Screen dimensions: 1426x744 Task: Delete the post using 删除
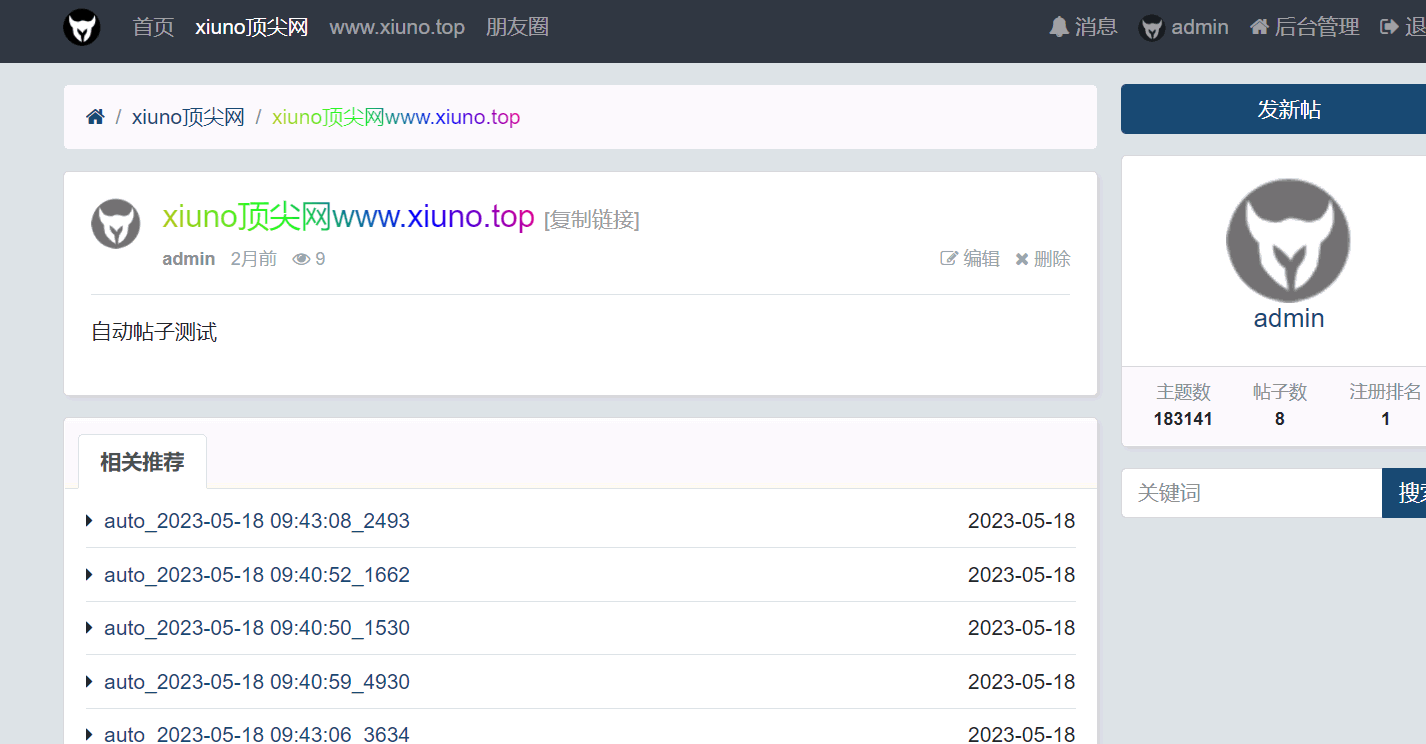[1043, 259]
